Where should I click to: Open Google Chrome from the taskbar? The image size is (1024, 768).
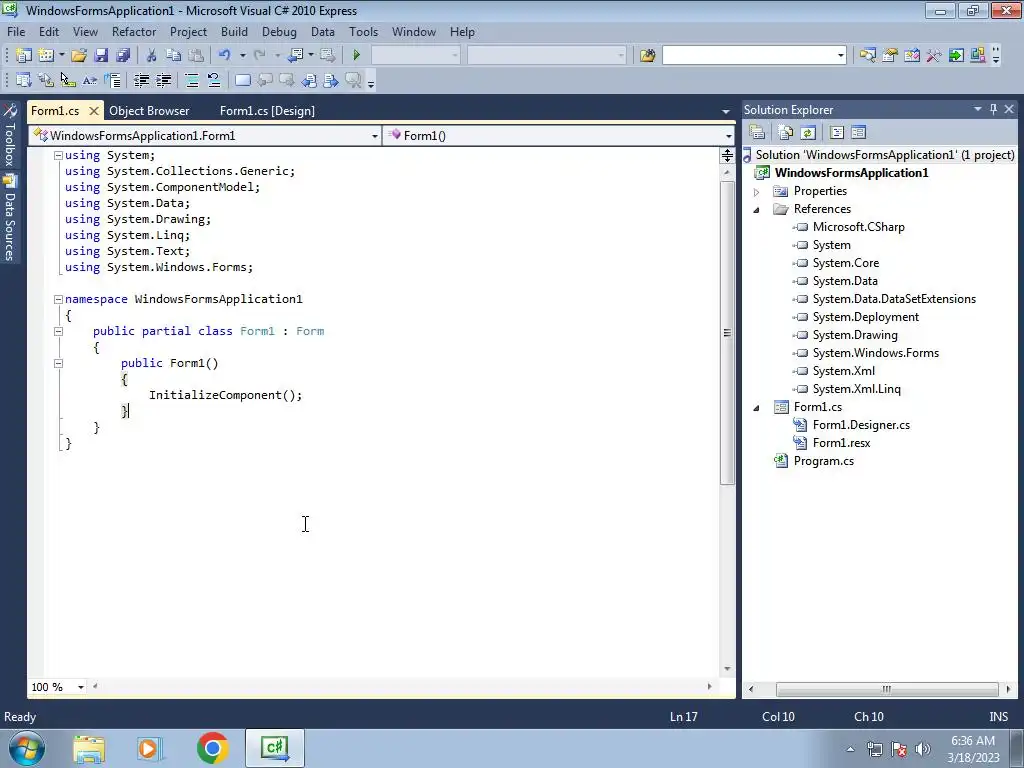click(212, 748)
